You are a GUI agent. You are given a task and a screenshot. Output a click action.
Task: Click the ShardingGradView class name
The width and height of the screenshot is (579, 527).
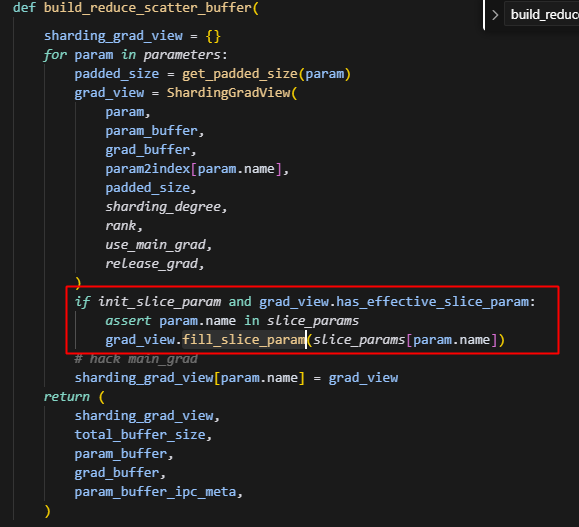pyautogui.click(x=228, y=93)
